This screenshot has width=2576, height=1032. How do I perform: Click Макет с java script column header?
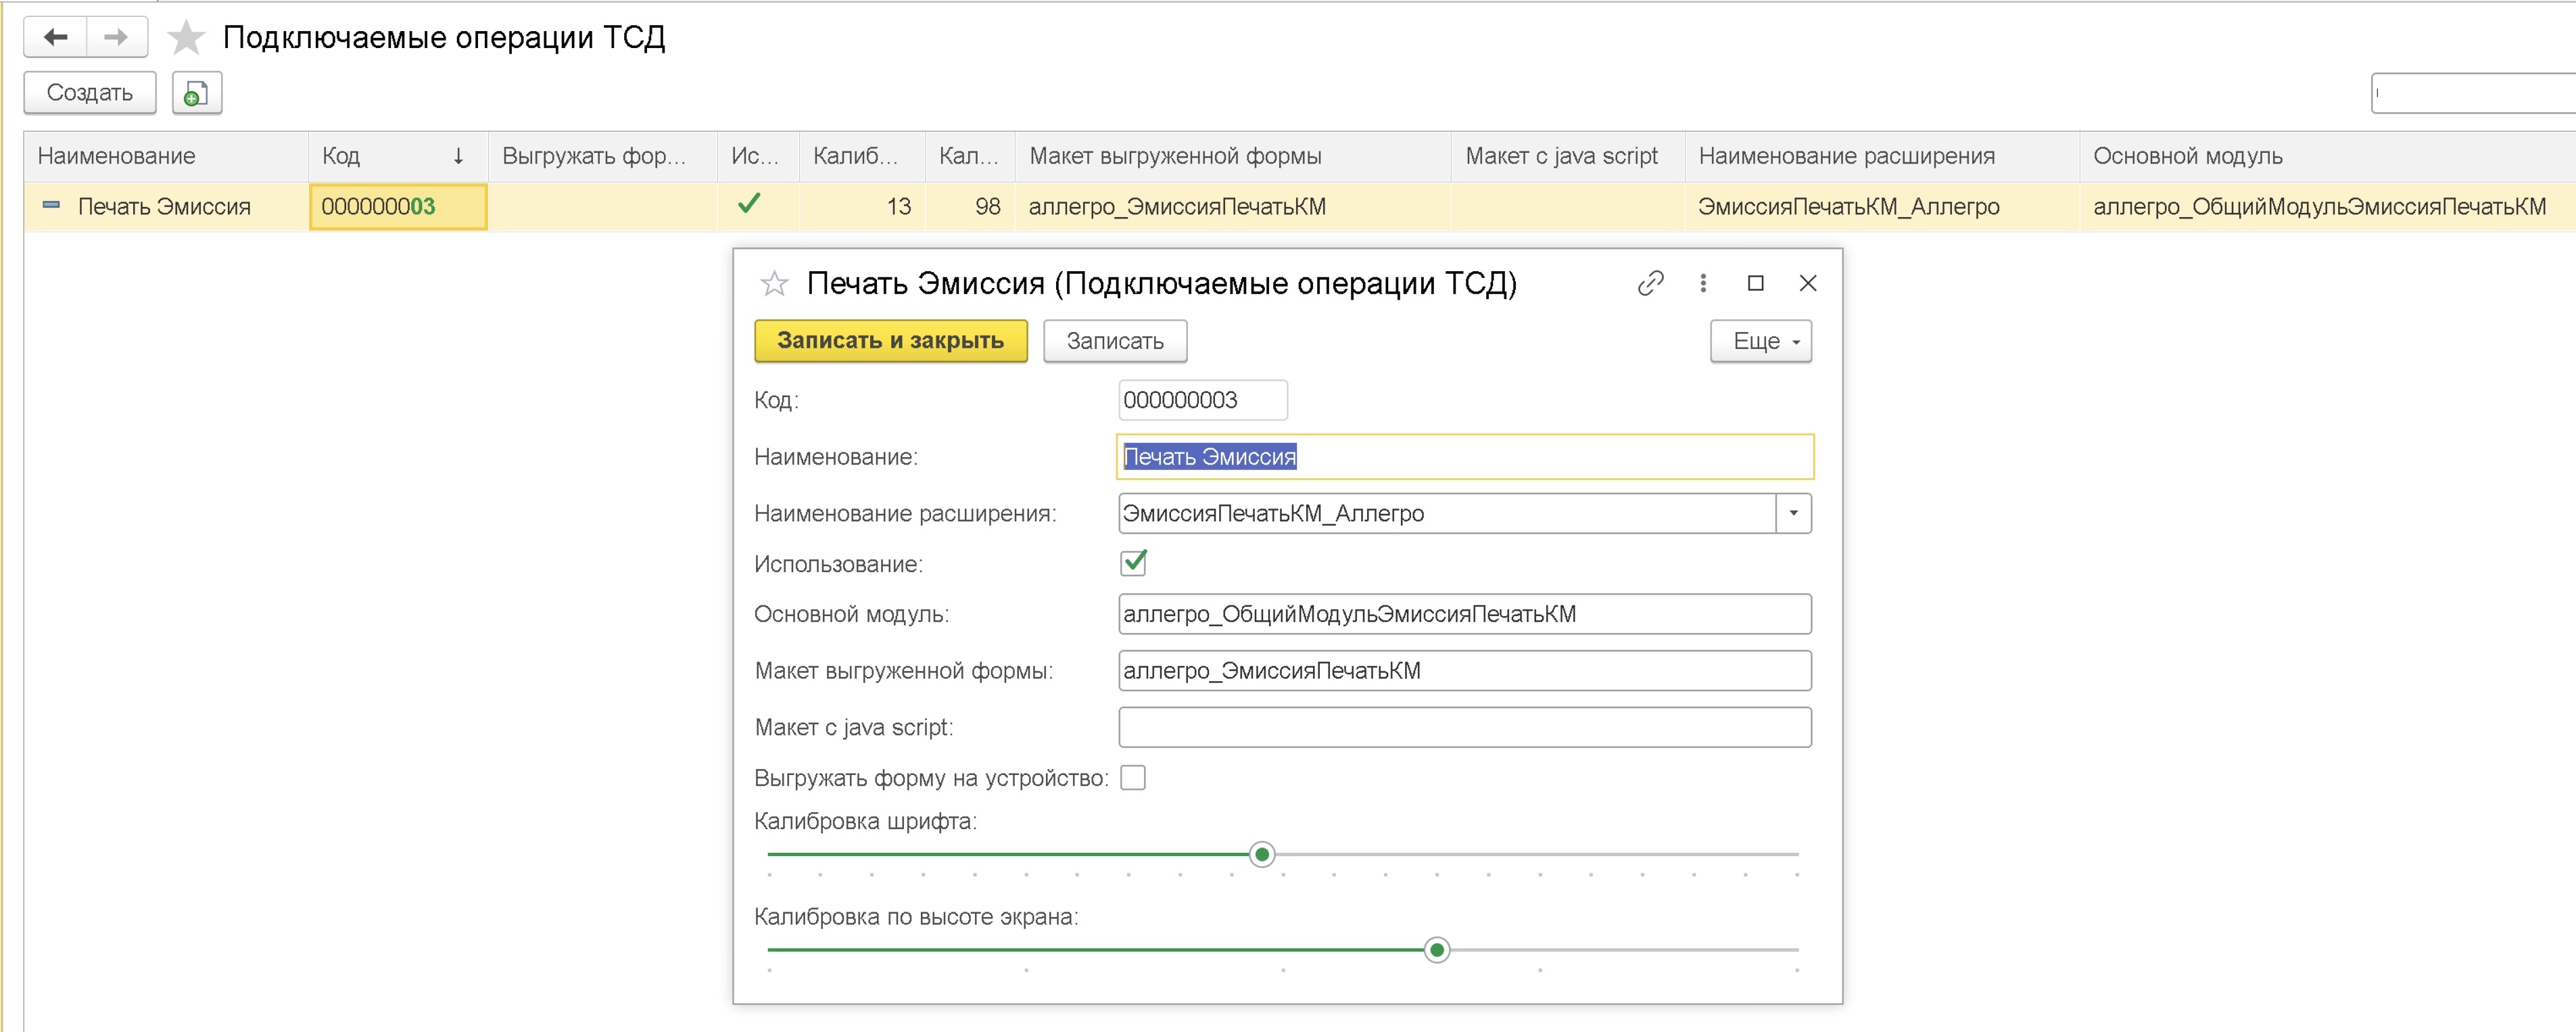(x=1568, y=156)
